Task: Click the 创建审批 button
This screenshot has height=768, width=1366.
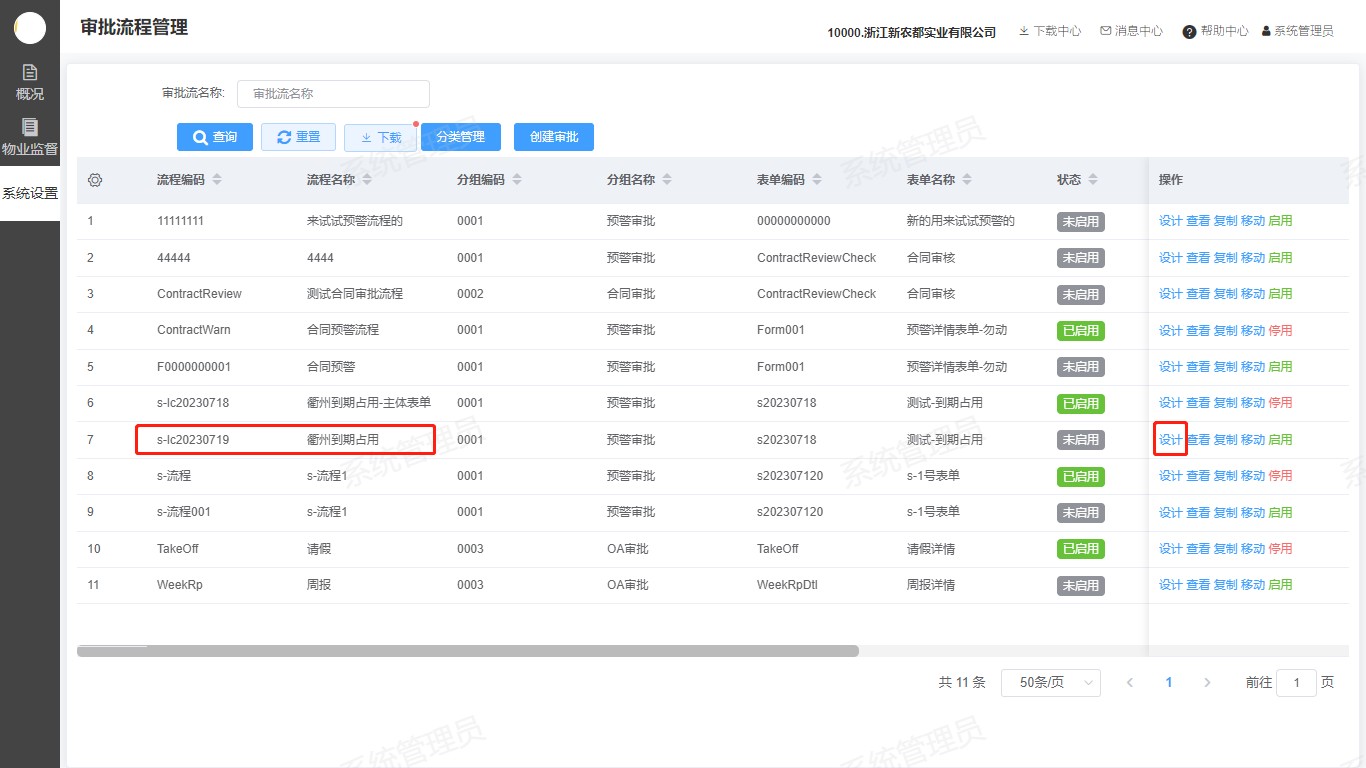Action: coord(554,137)
